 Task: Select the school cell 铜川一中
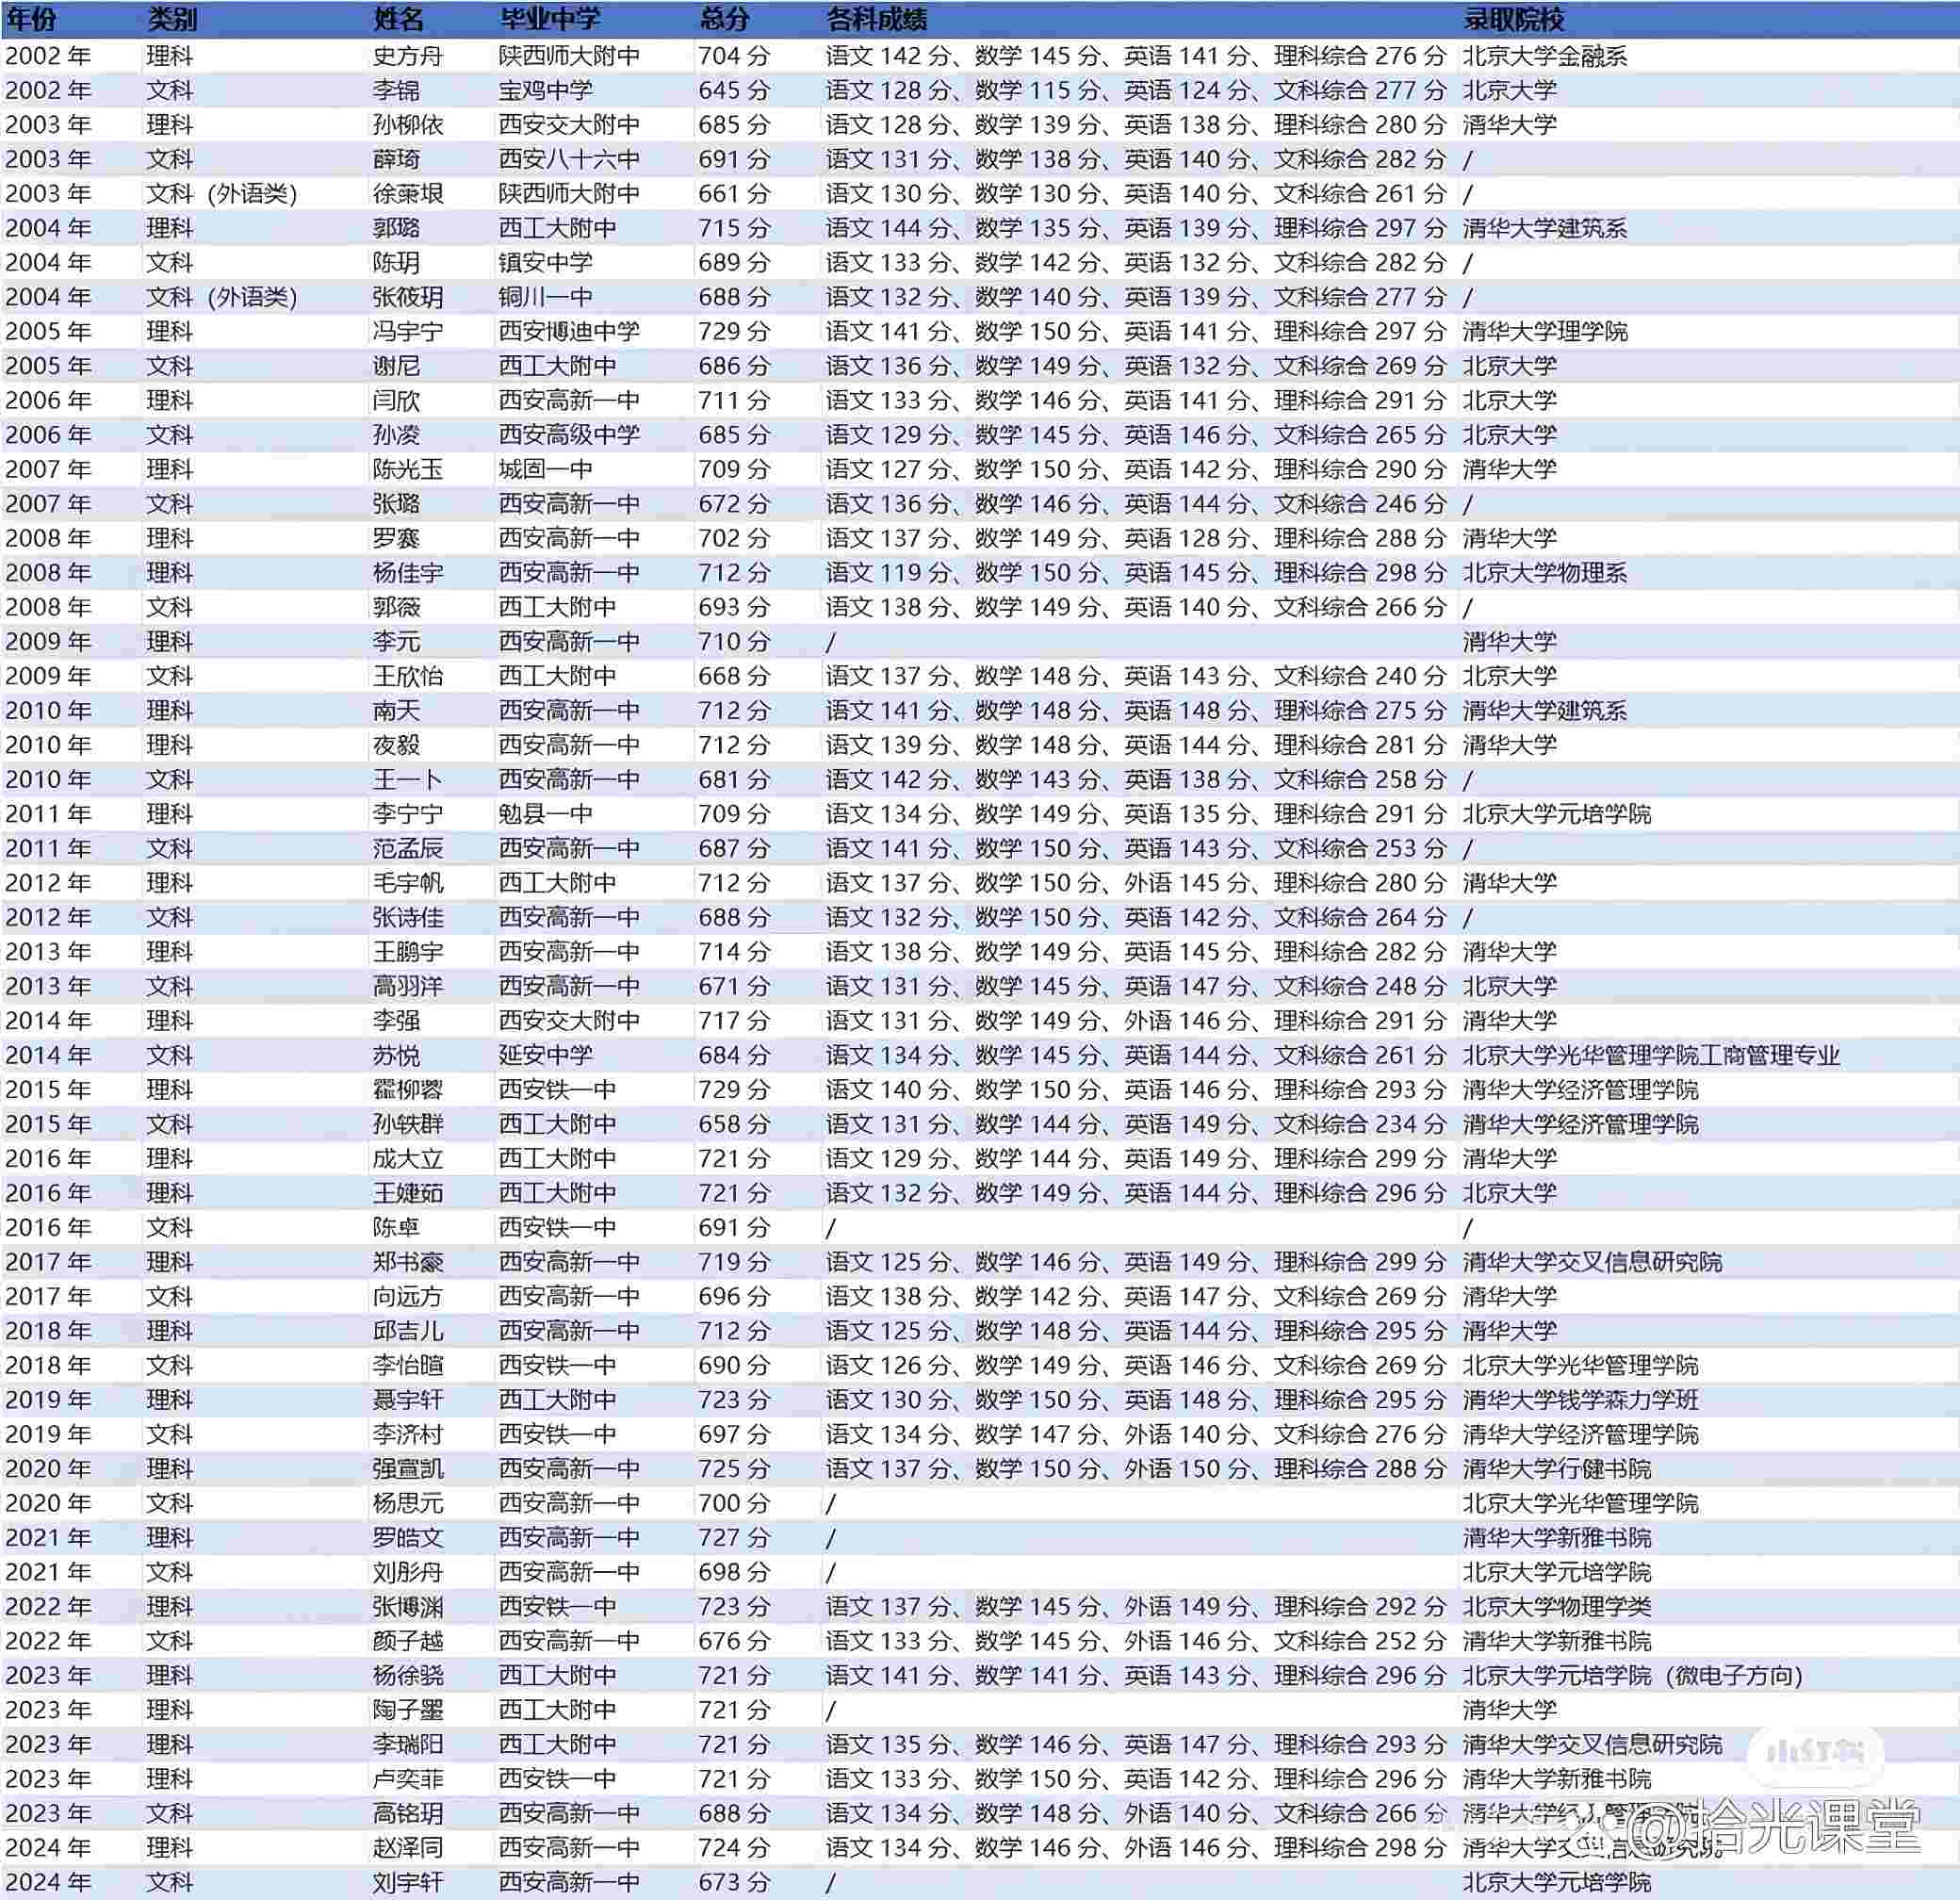coord(546,297)
